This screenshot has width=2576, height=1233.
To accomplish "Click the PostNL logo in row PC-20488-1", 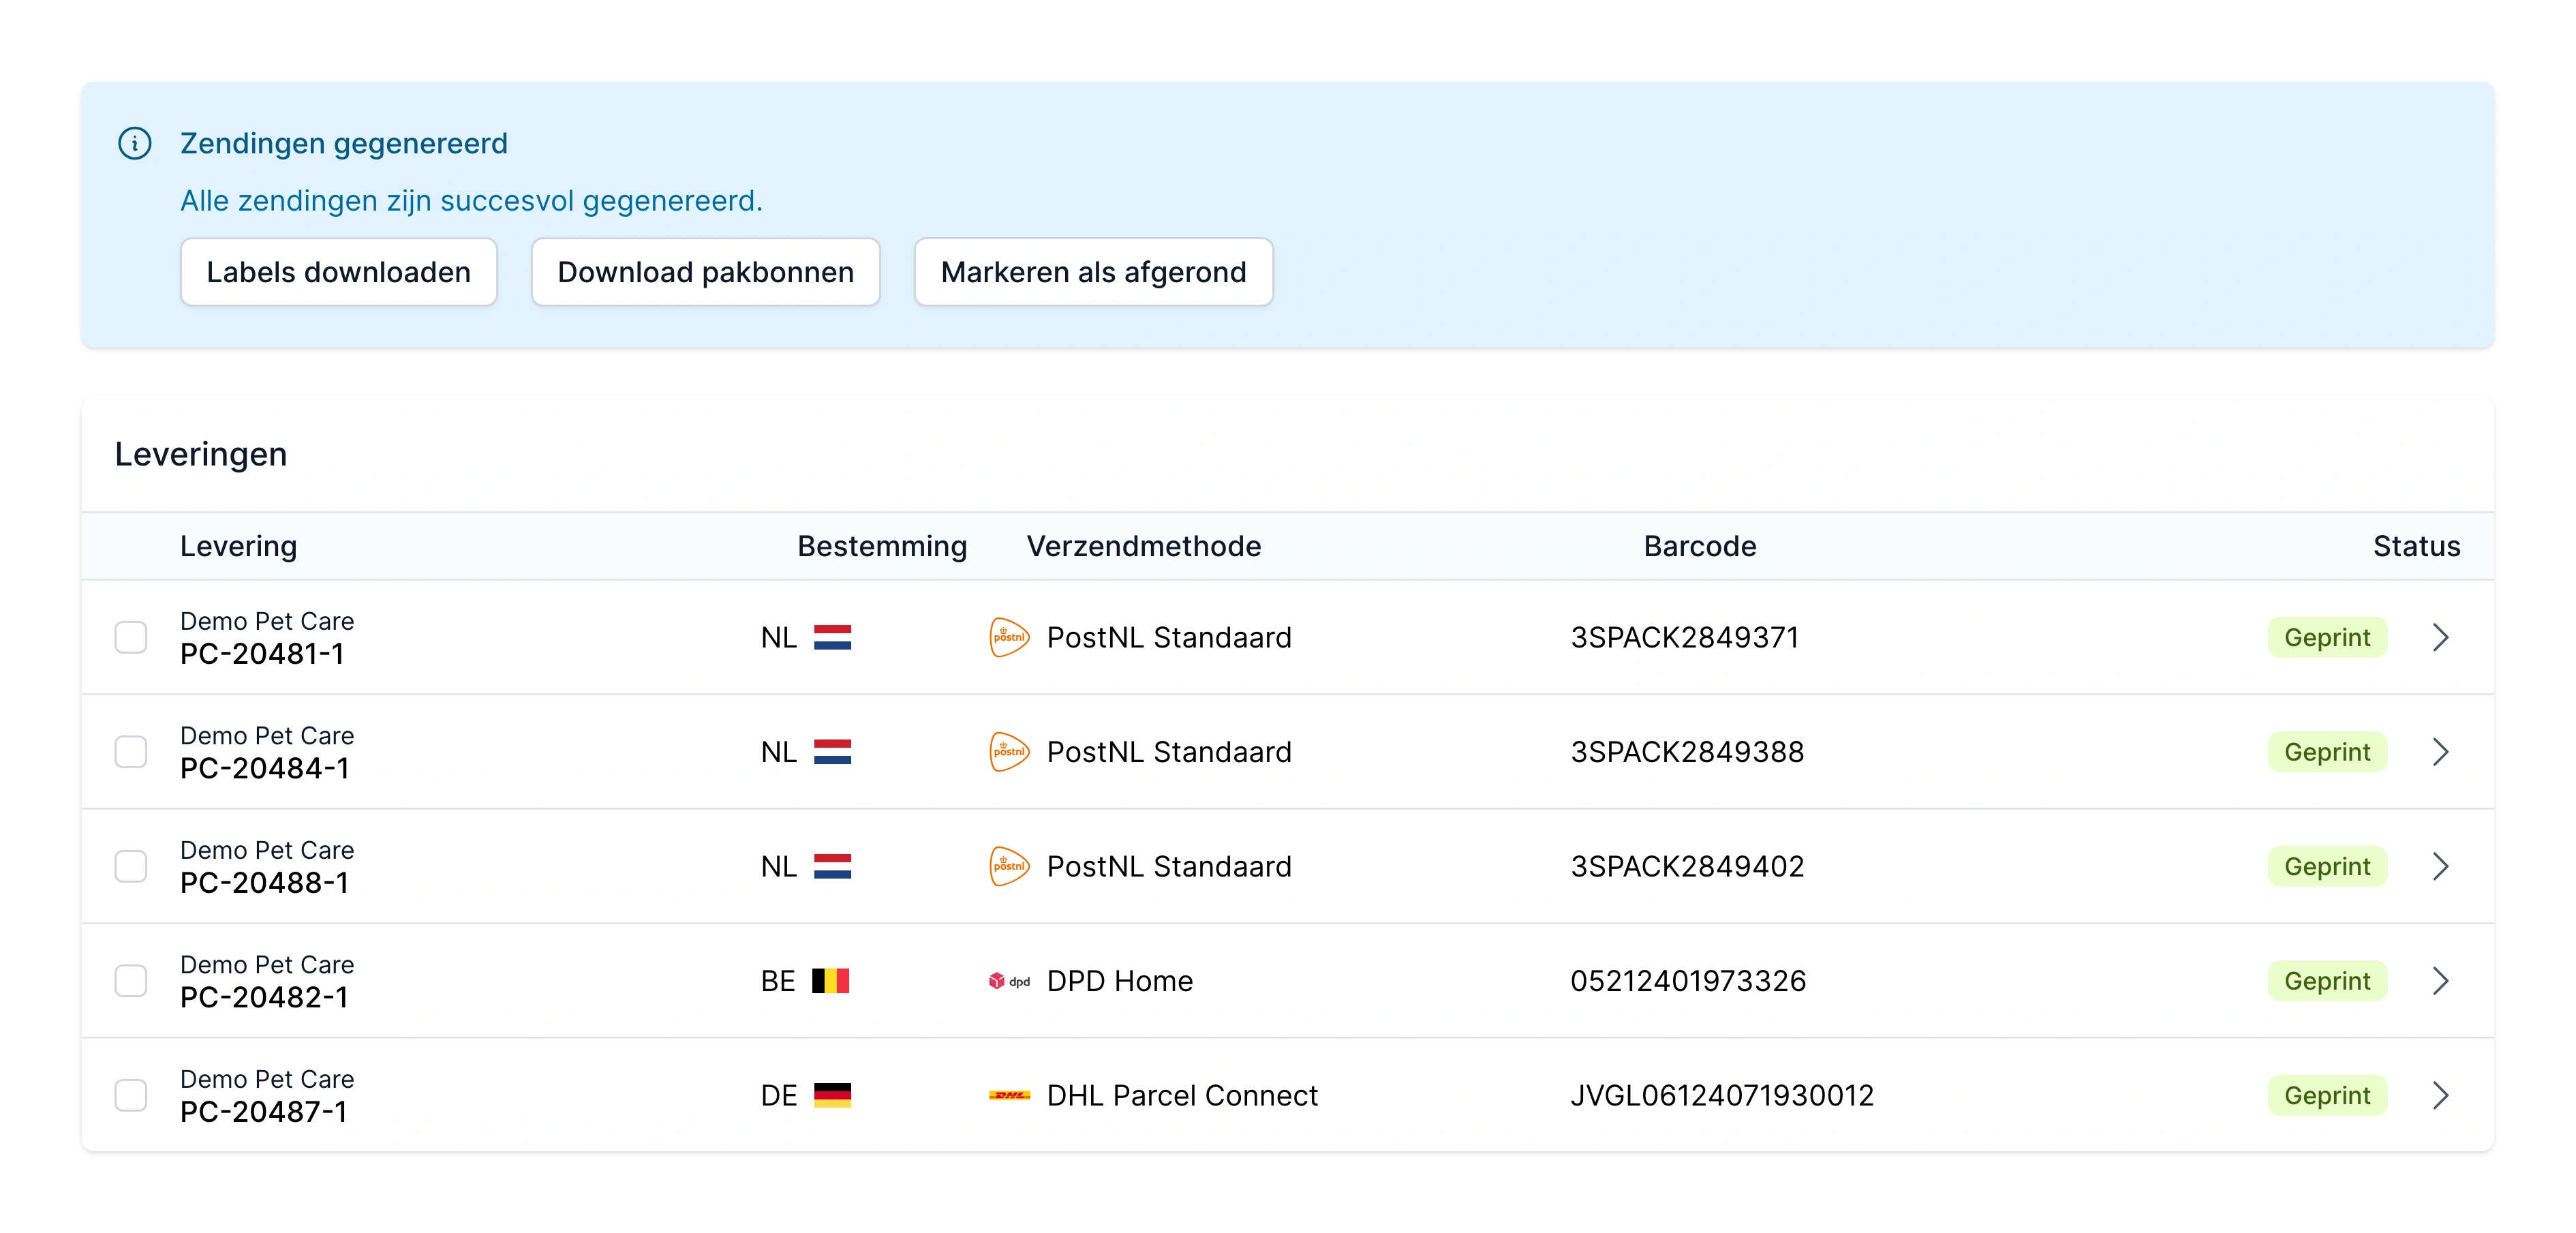I will point(1009,867).
